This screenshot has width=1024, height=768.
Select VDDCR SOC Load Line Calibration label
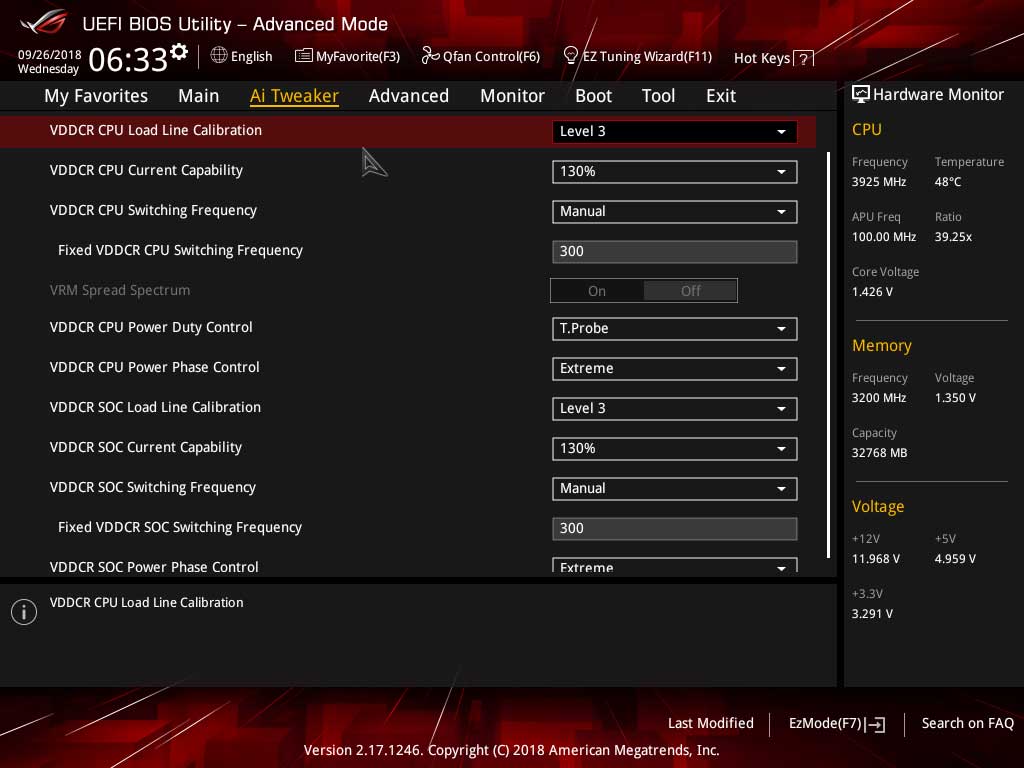tap(155, 408)
